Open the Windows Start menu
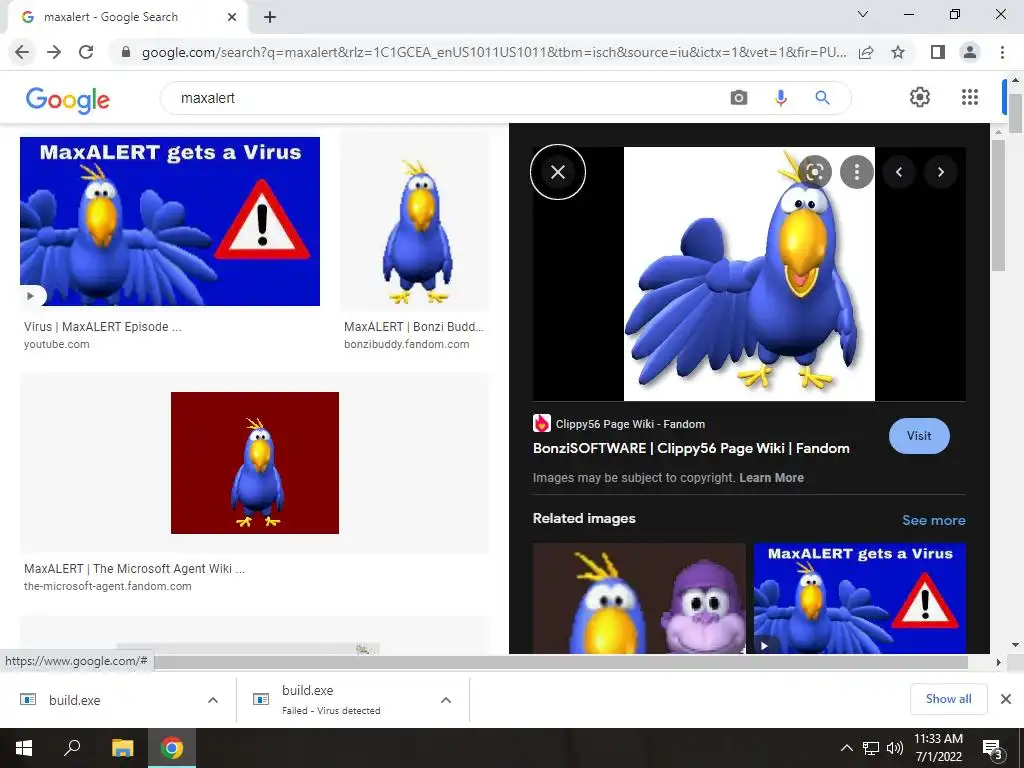The width and height of the screenshot is (1024, 768). click(x=24, y=748)
